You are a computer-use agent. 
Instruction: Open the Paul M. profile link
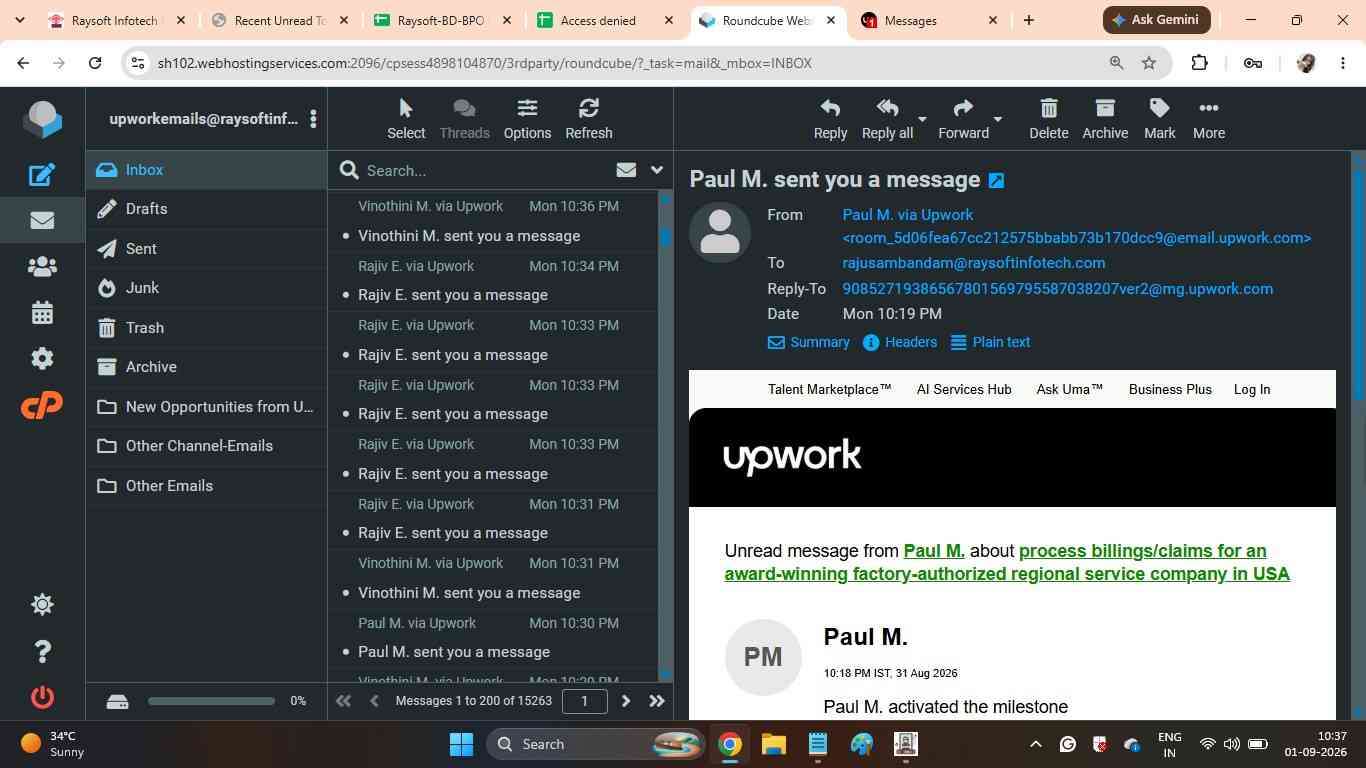click(933, 551)
